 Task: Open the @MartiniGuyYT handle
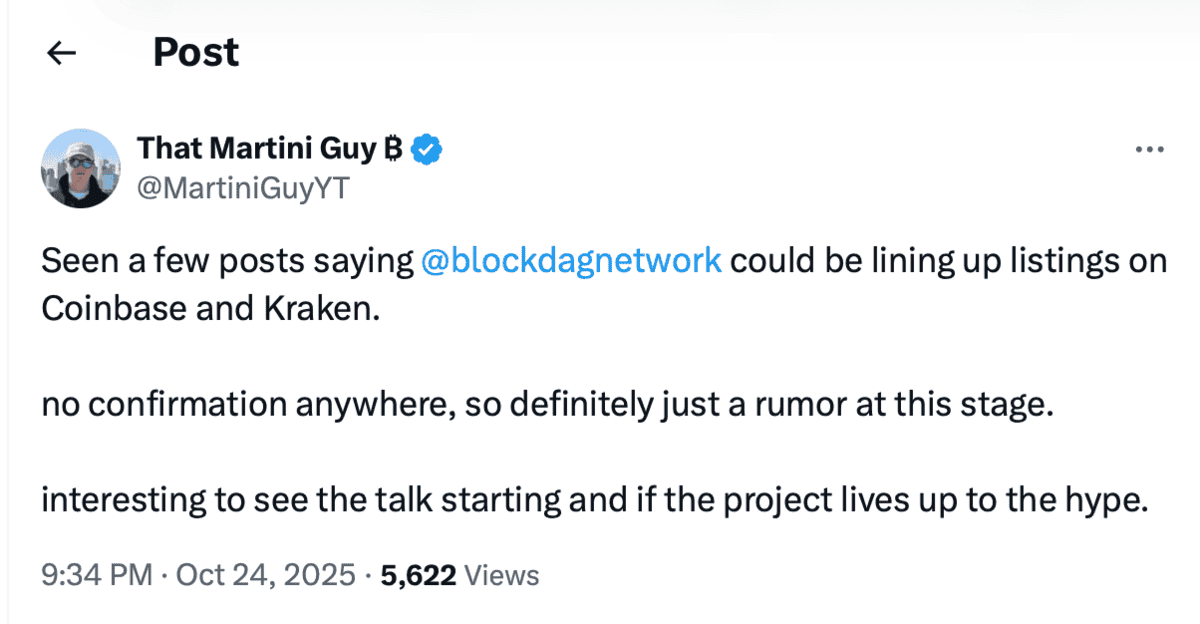pos(242,188)
